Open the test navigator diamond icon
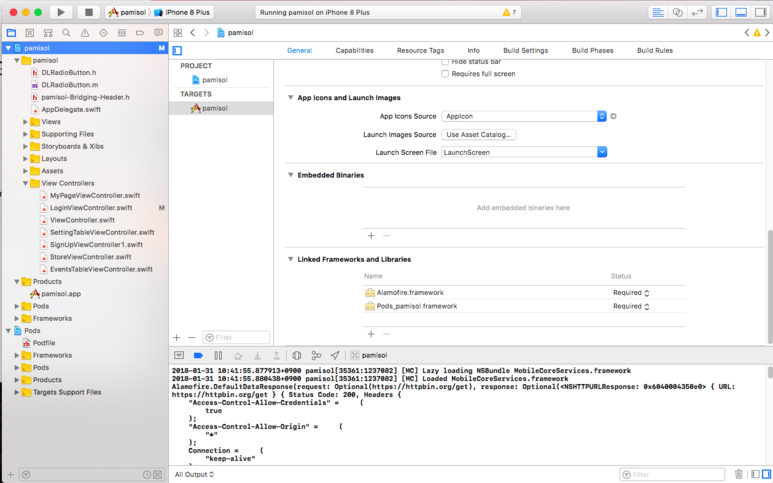This screenshot has width=773, height=483. pyautogui.click(x=103, y=33)
